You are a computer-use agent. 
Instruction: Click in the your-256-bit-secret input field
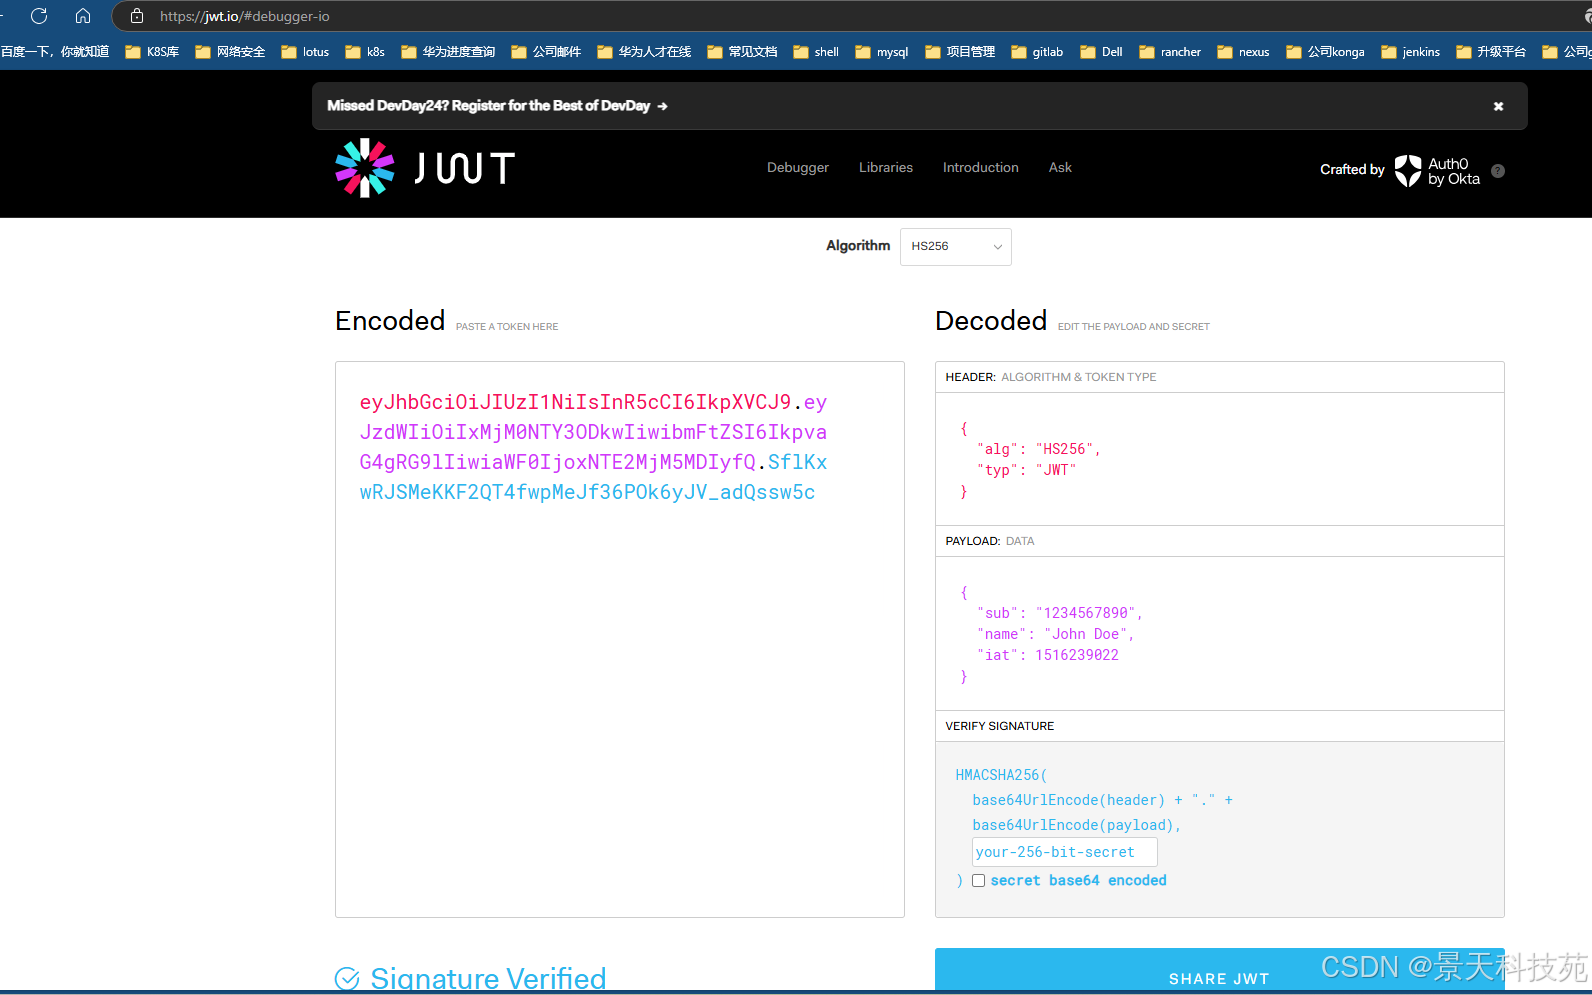point(1064,852)
